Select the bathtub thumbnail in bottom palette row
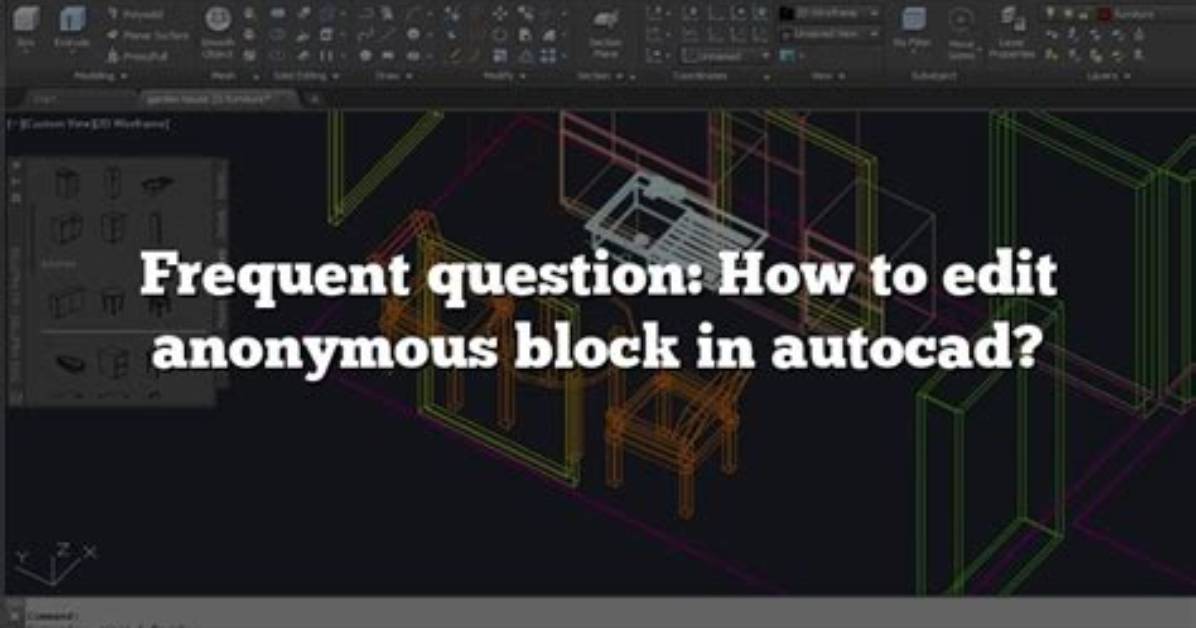The height and width of the screenshot is (628, 1196). [x=70, y=362]
